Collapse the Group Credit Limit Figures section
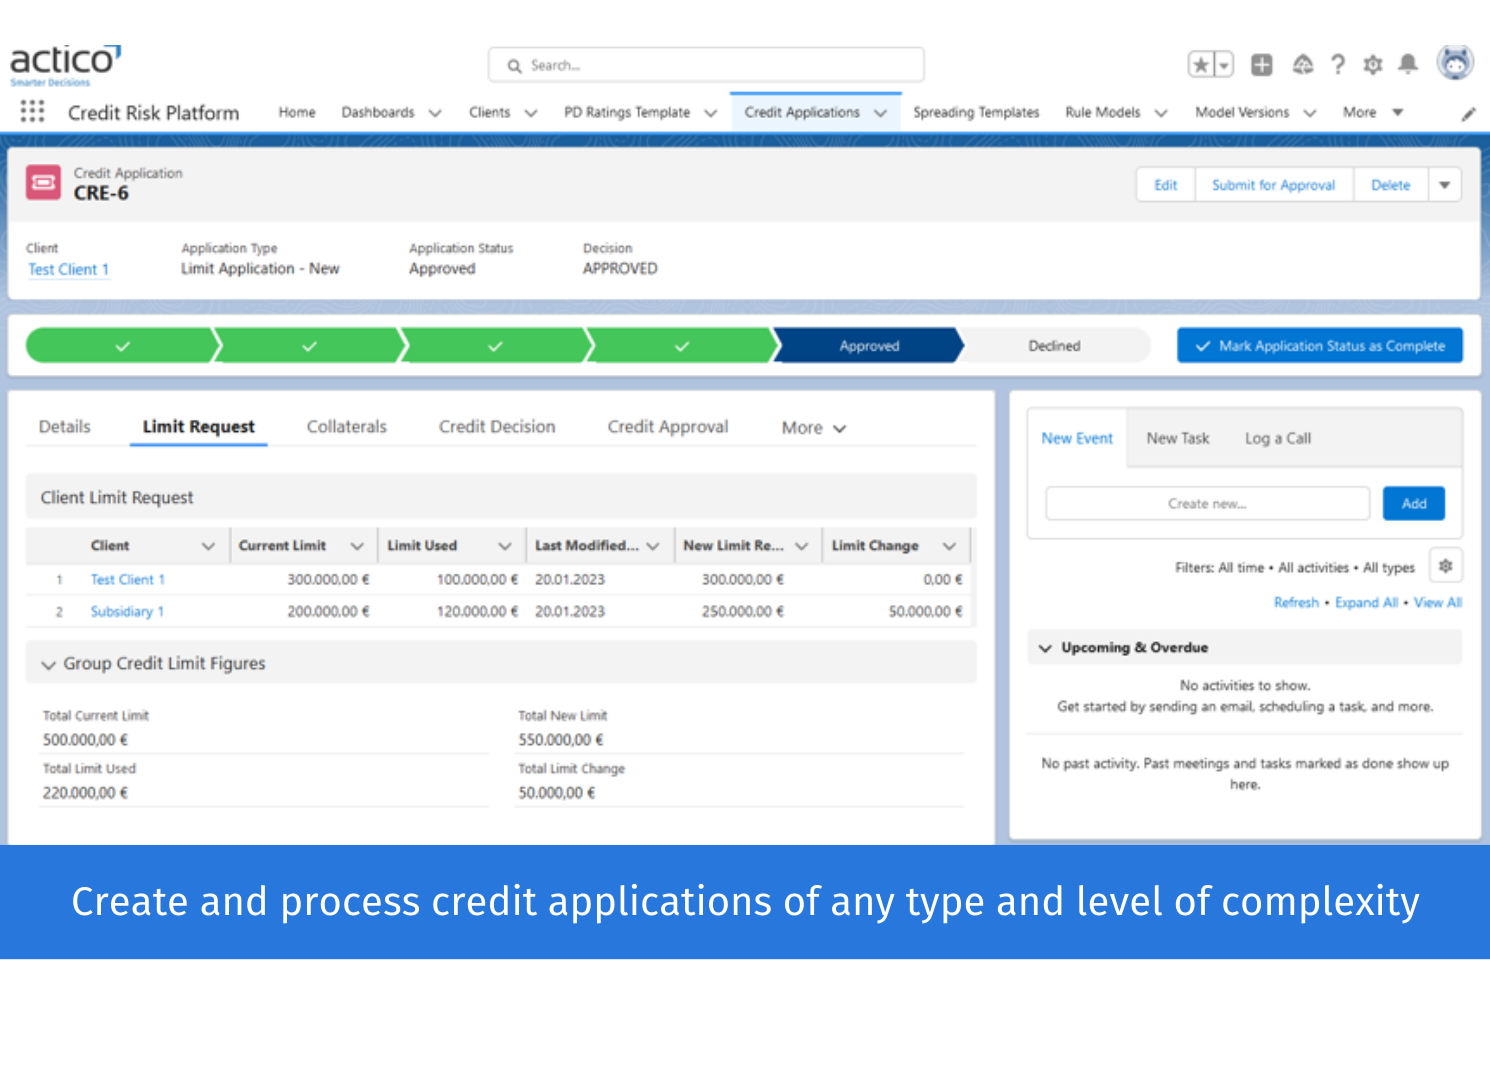Viewport: 1490px width, 1066px height. click(x=47, y=663)
